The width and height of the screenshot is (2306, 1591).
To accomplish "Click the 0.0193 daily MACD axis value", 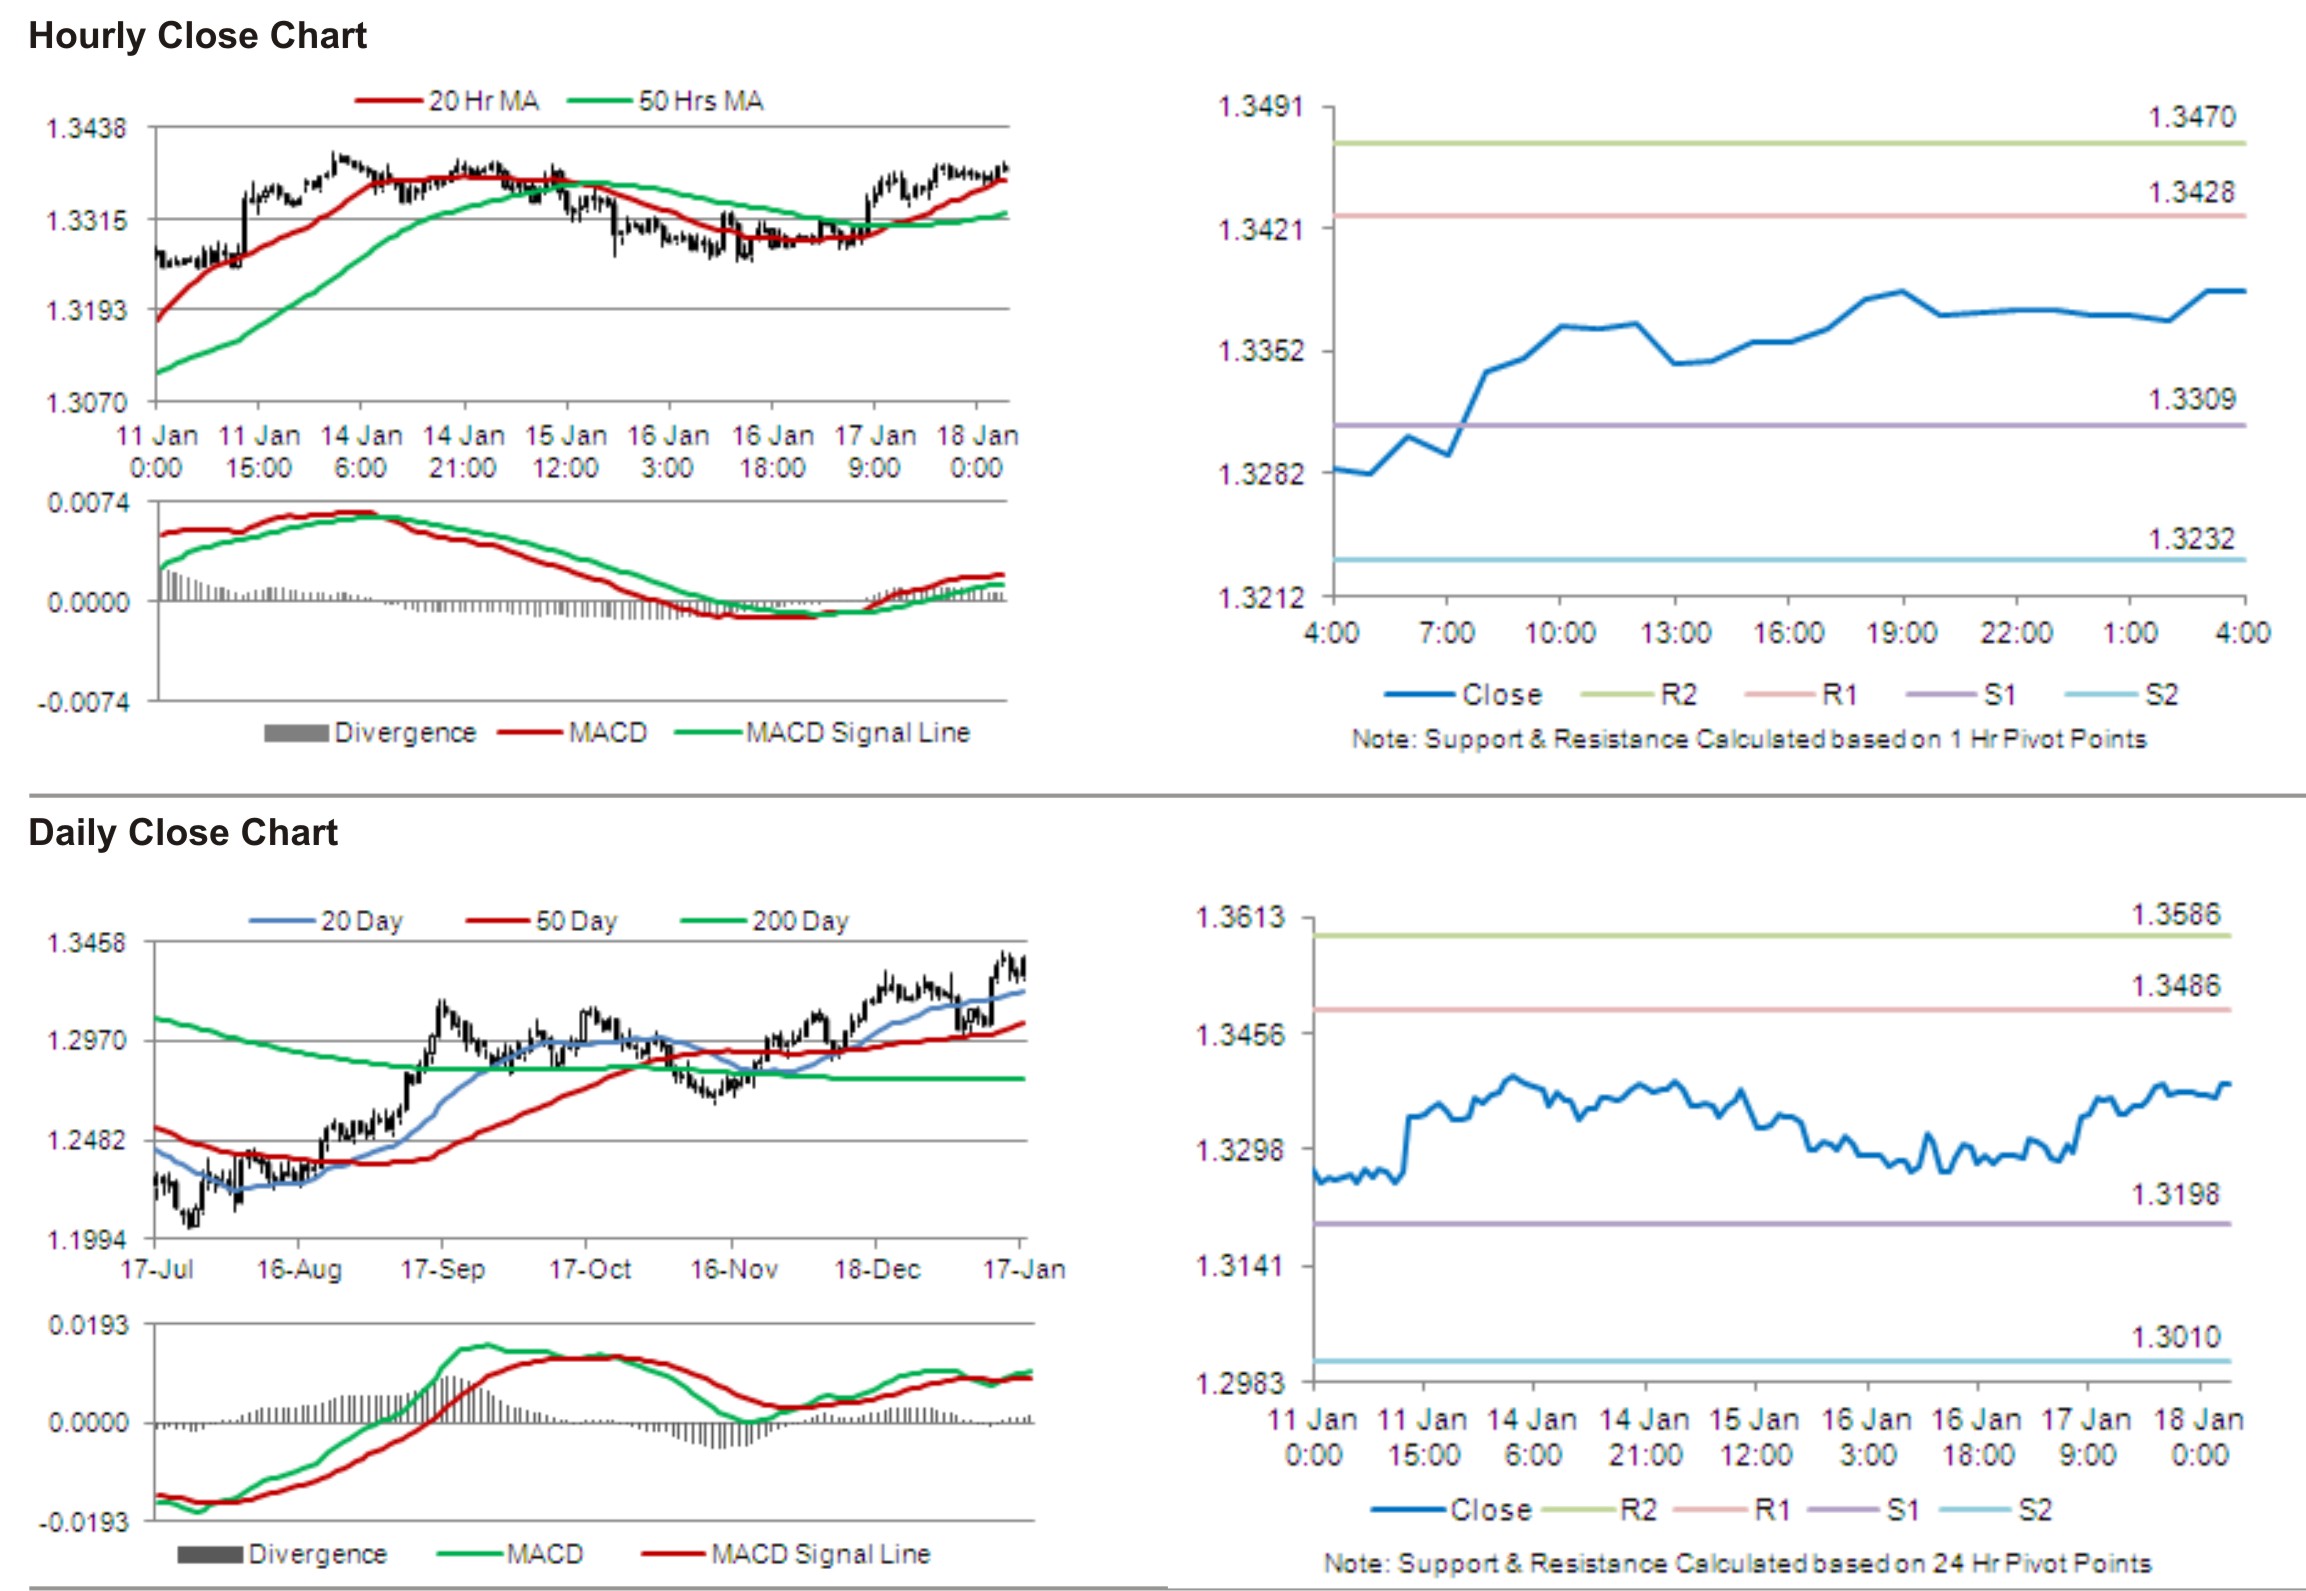I will point(89,1325).
